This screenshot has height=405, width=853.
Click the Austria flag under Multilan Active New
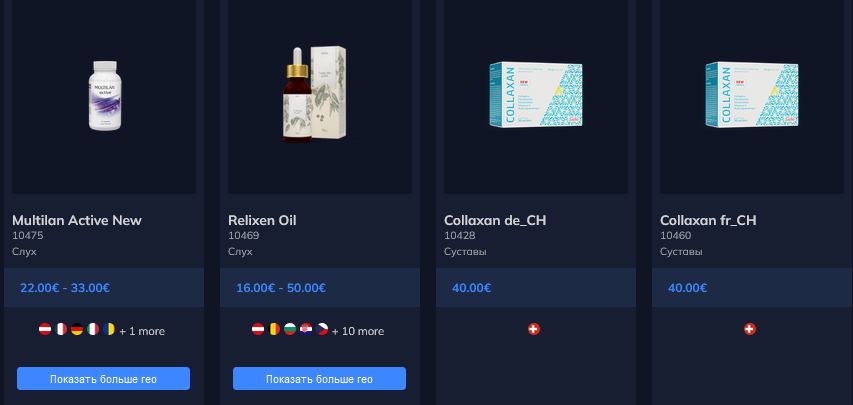pyautogui.click(x=45, y=329)
